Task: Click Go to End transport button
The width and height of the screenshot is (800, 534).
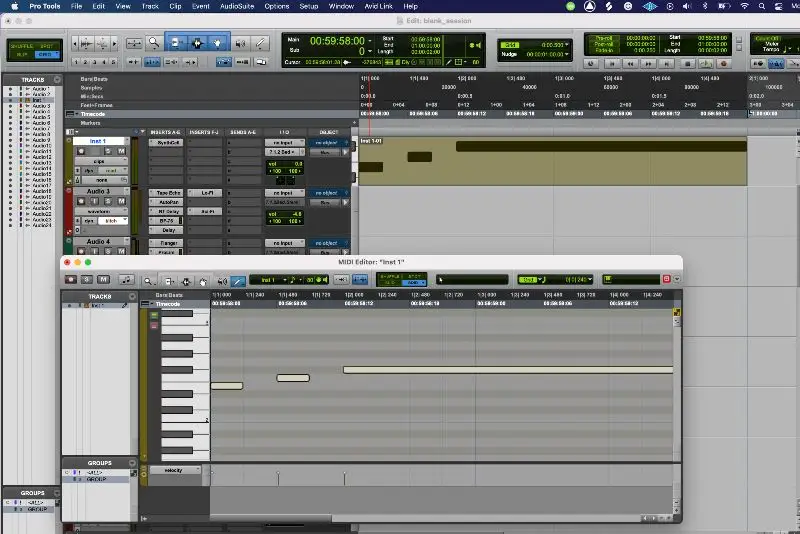Action: [x=666, y=64]
